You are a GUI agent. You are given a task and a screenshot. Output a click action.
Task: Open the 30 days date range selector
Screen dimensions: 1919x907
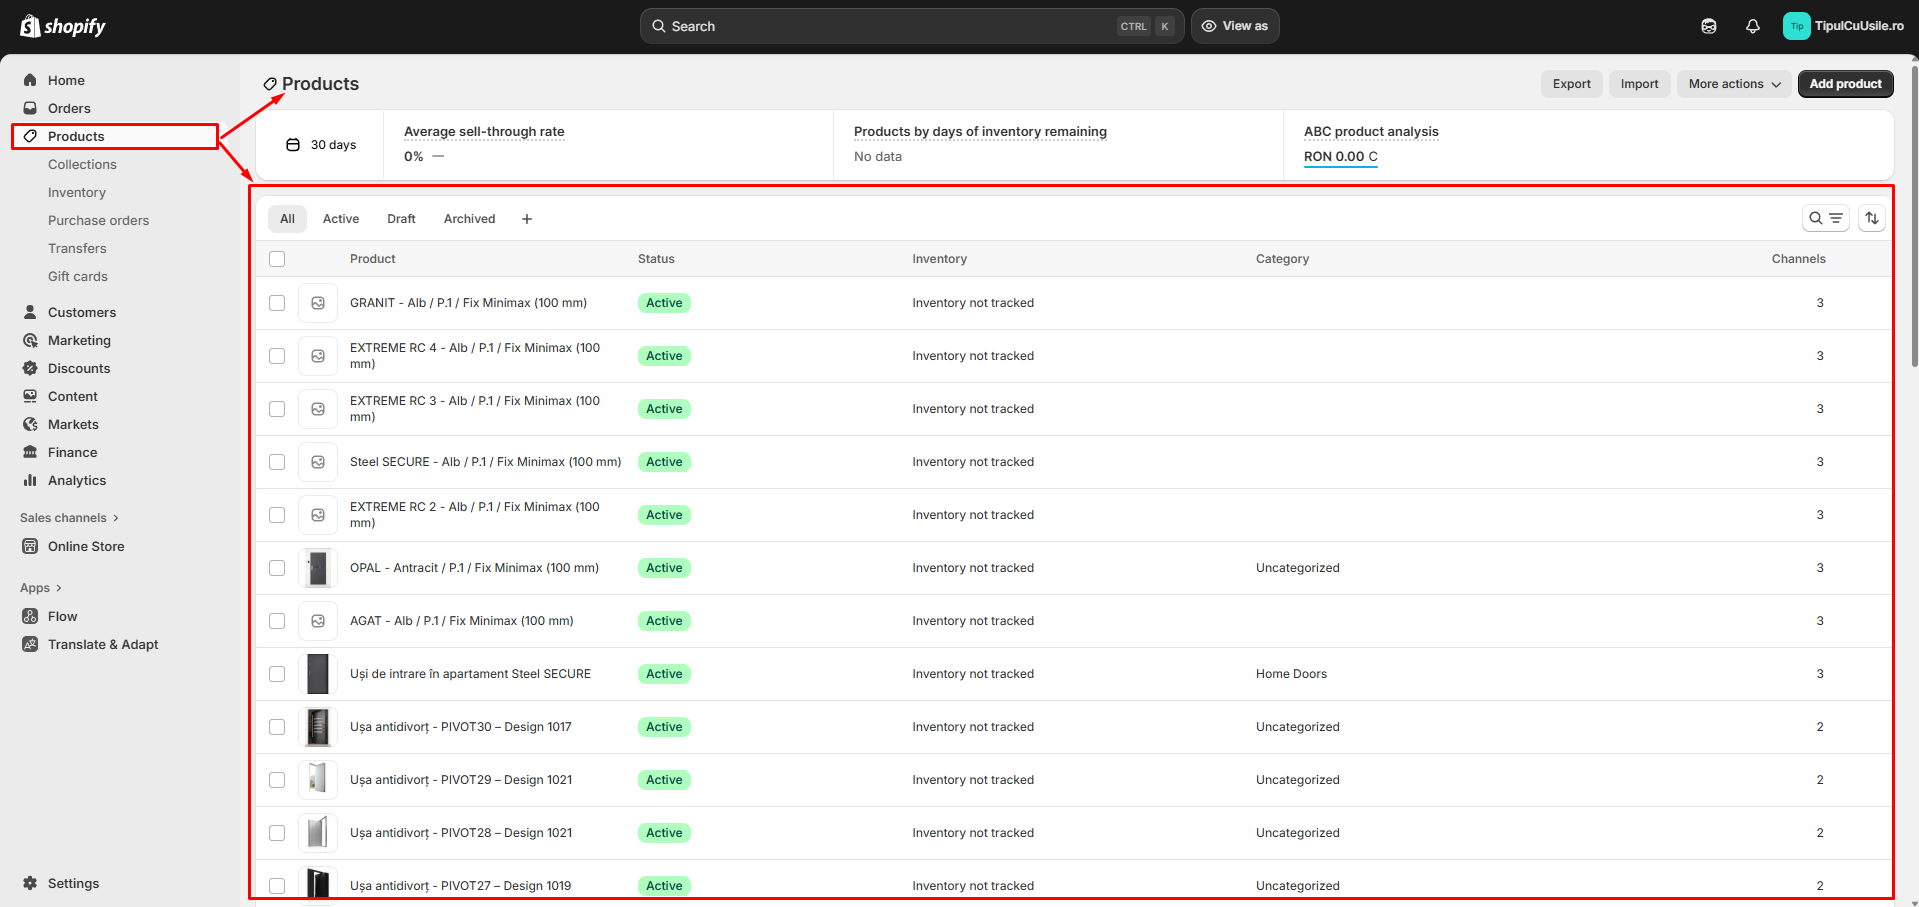tap(321, 145)
